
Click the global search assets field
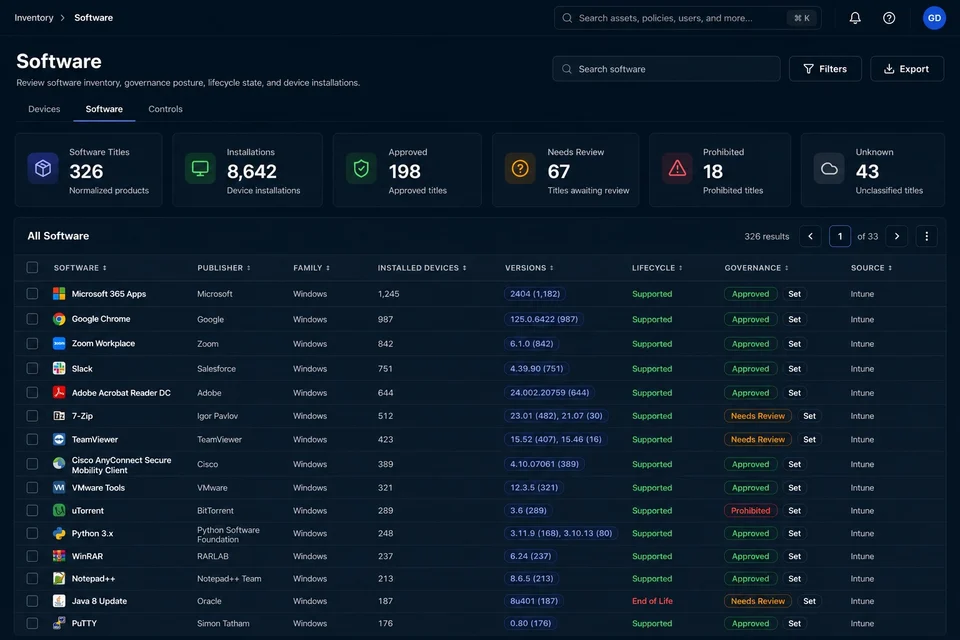click(688, 18)
